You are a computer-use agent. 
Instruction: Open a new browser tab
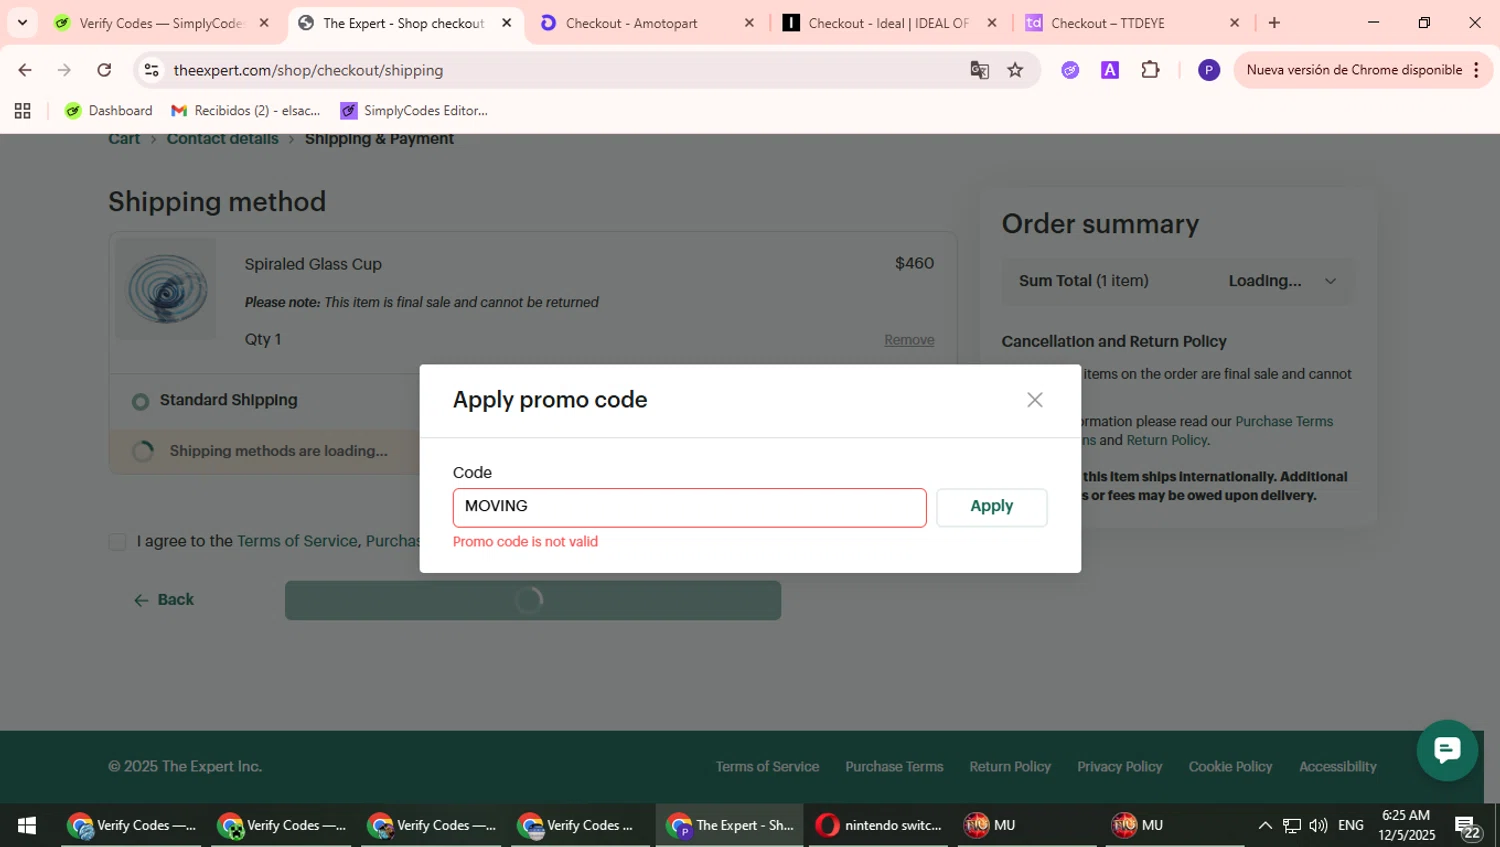coord(1274,22)
